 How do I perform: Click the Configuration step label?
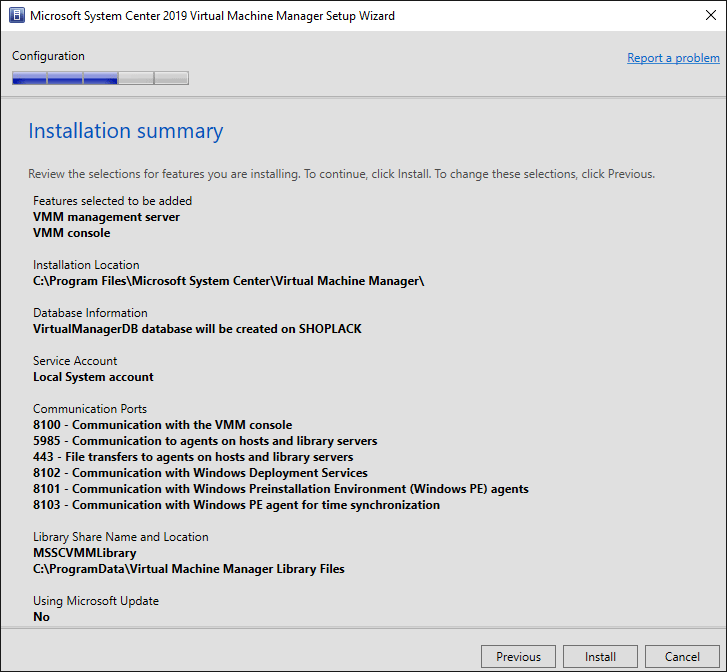(x=48, y=56)
